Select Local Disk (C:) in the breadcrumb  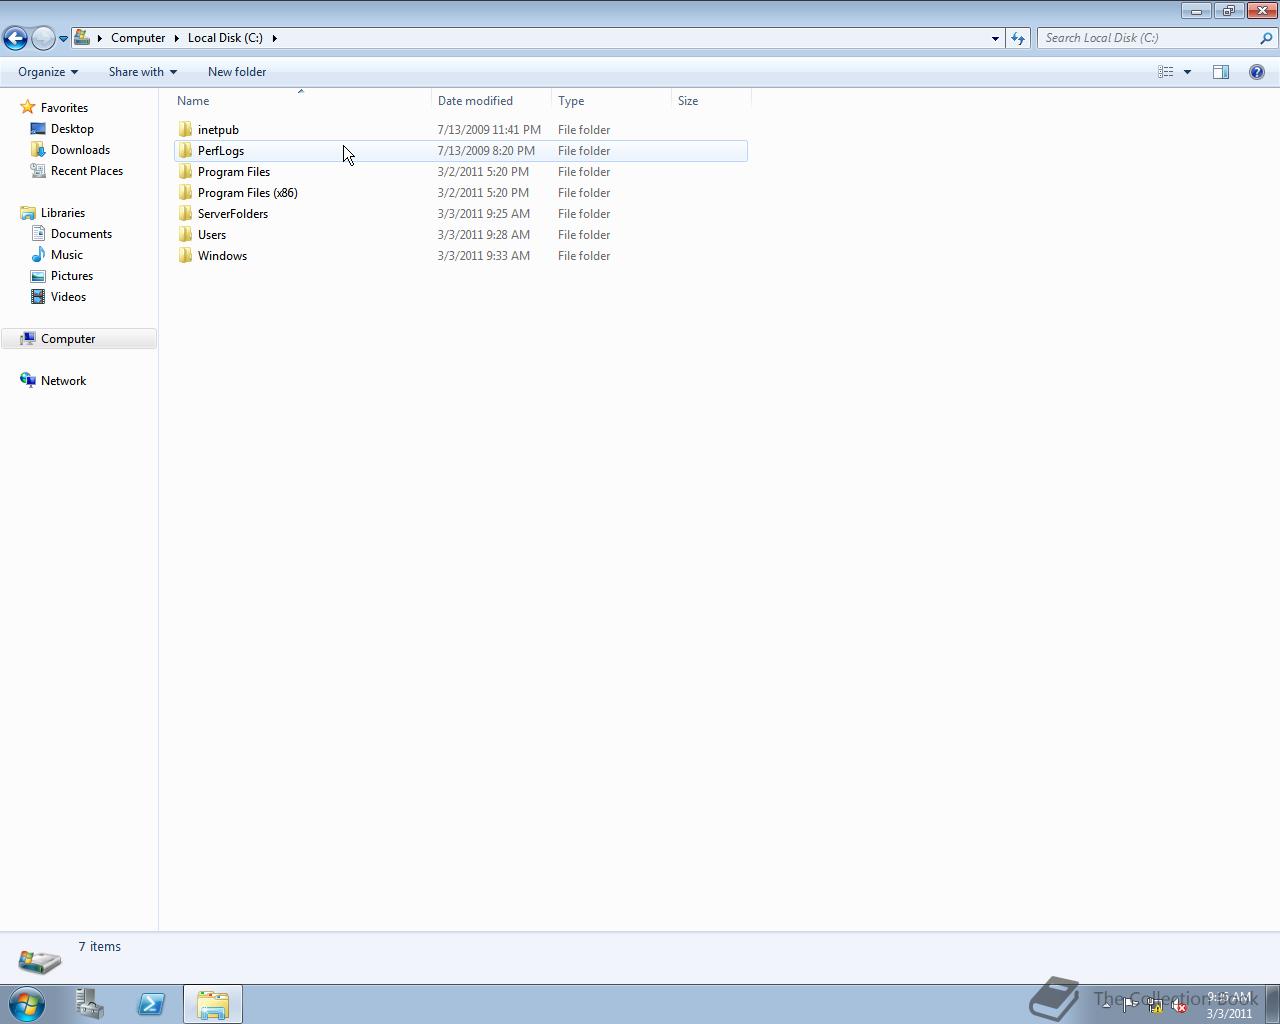coord(225,38)
